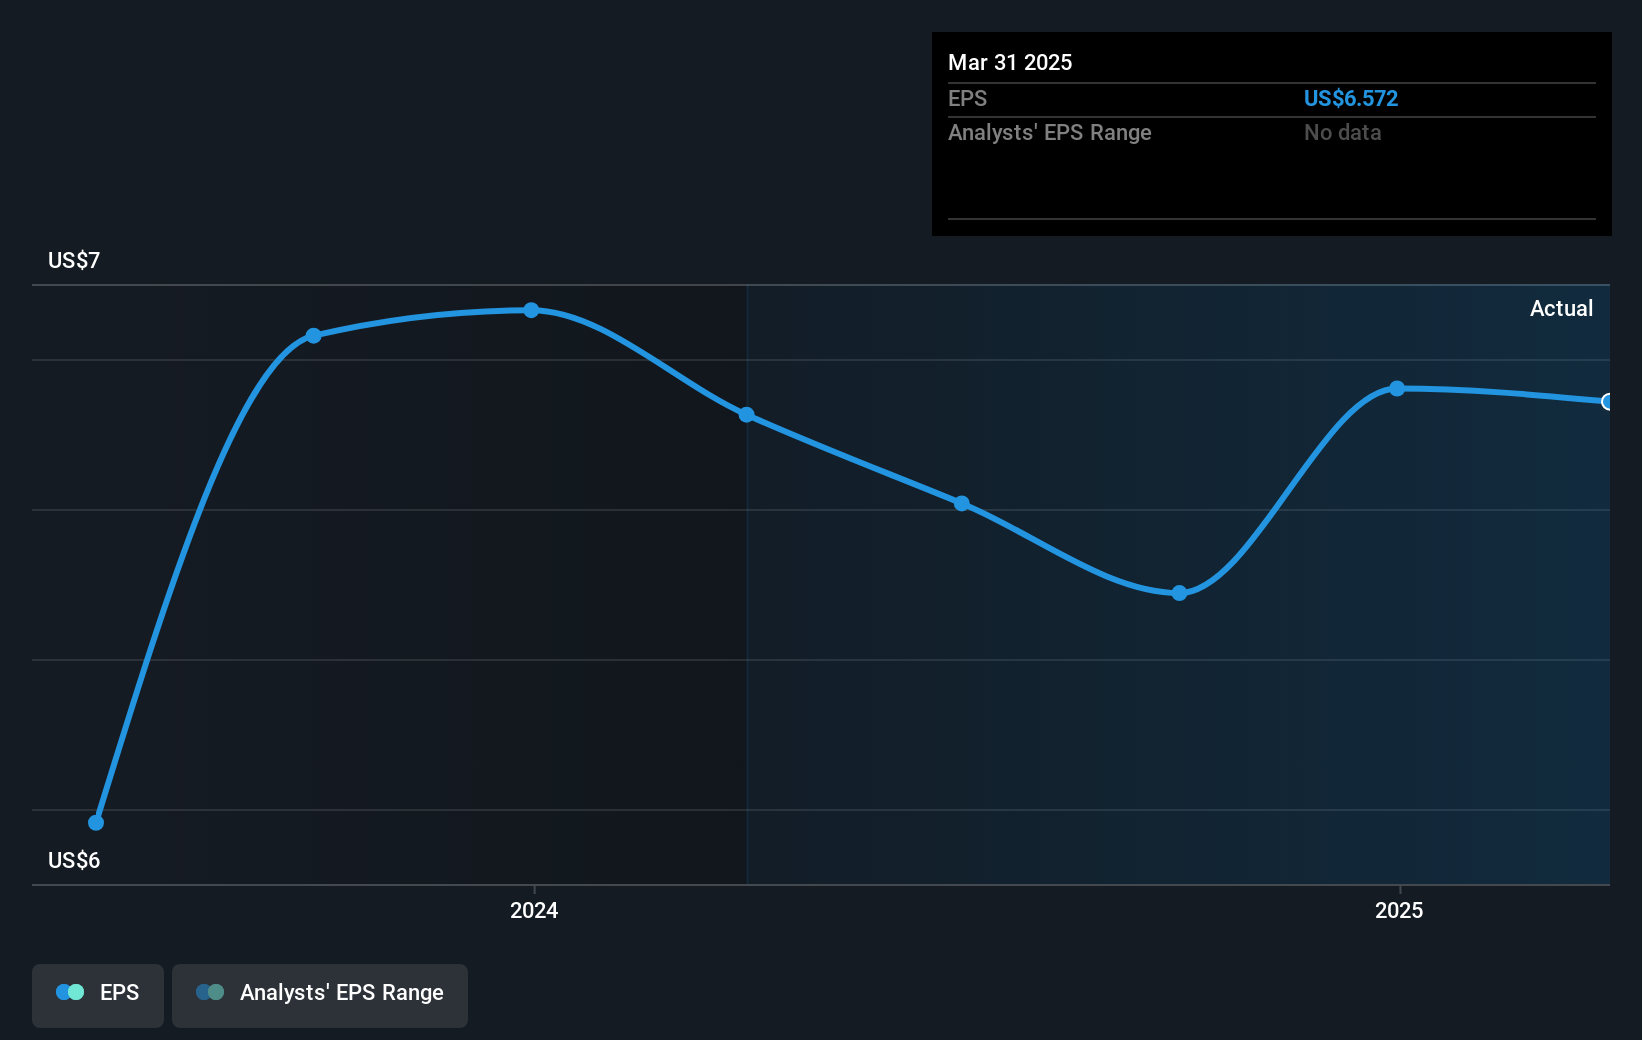Click the 2025 x-axis label

(1399, 910)
